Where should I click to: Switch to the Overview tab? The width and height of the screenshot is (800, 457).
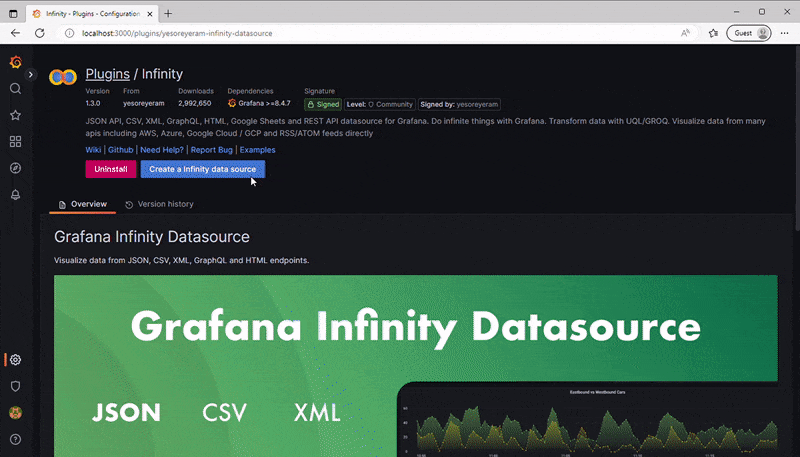click(83, 204)
